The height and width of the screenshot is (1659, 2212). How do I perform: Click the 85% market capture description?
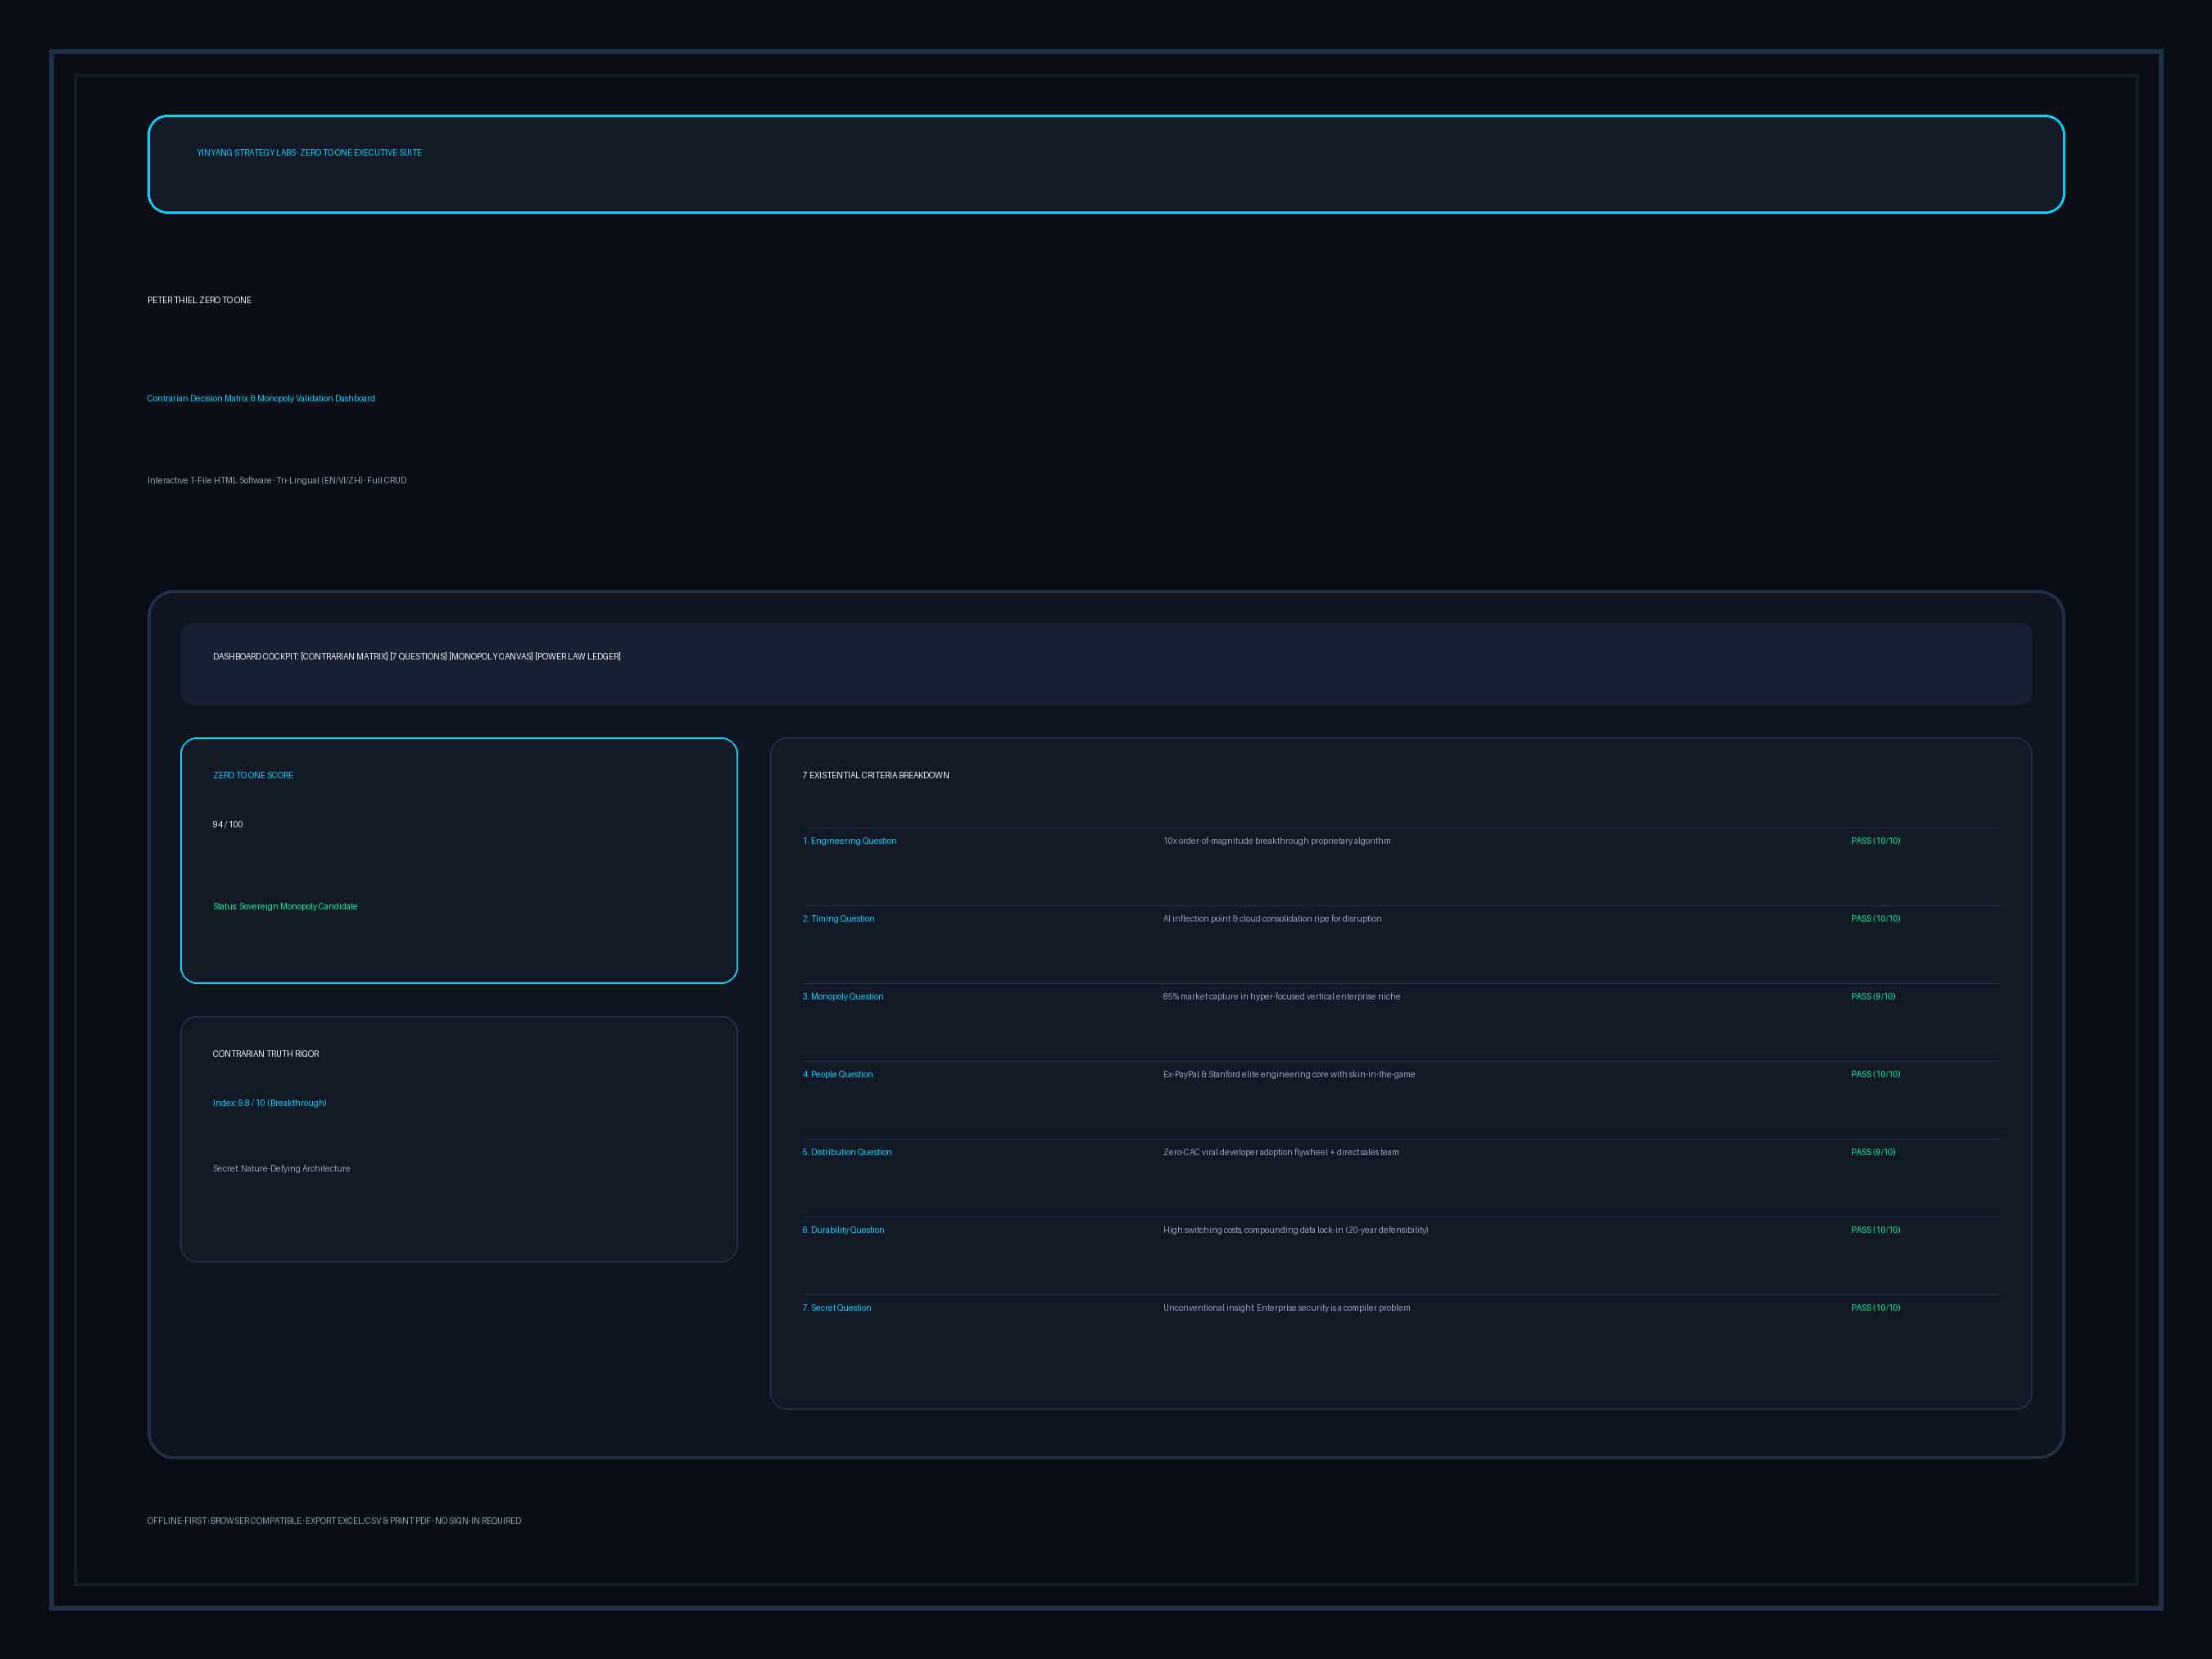coord(1282,997)
